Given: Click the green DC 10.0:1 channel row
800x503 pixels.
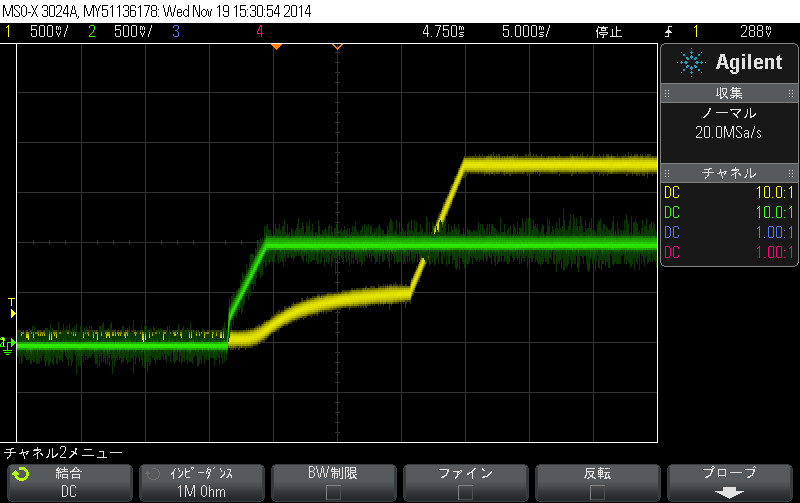Looking at the screenshot, I should pyautogui.click(x=729, y=212).
